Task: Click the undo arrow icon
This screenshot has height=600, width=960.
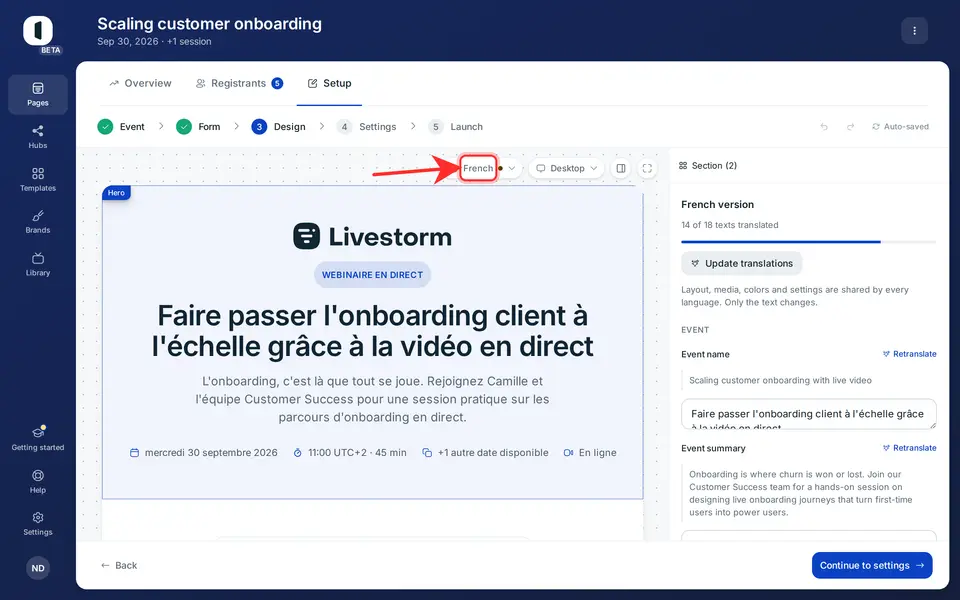Action: pos(824,127)
